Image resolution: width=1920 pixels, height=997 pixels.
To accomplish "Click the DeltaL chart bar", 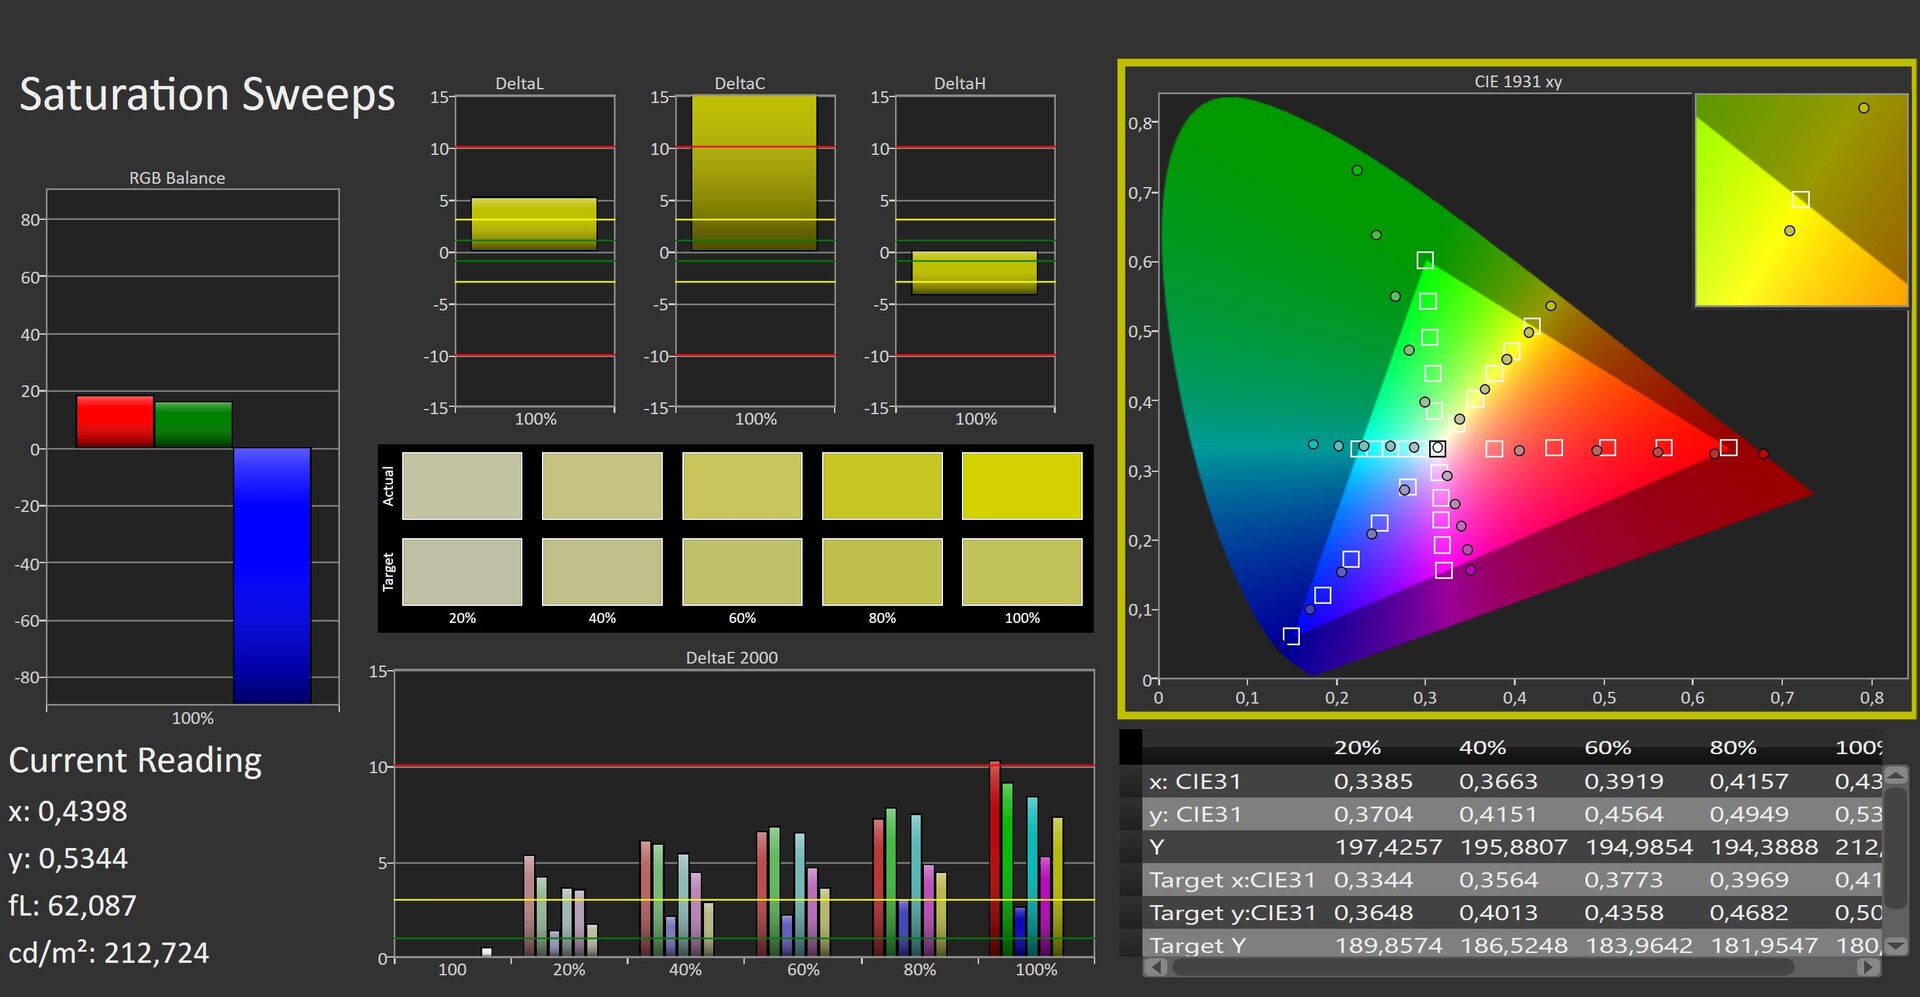I will click(533, 224).
